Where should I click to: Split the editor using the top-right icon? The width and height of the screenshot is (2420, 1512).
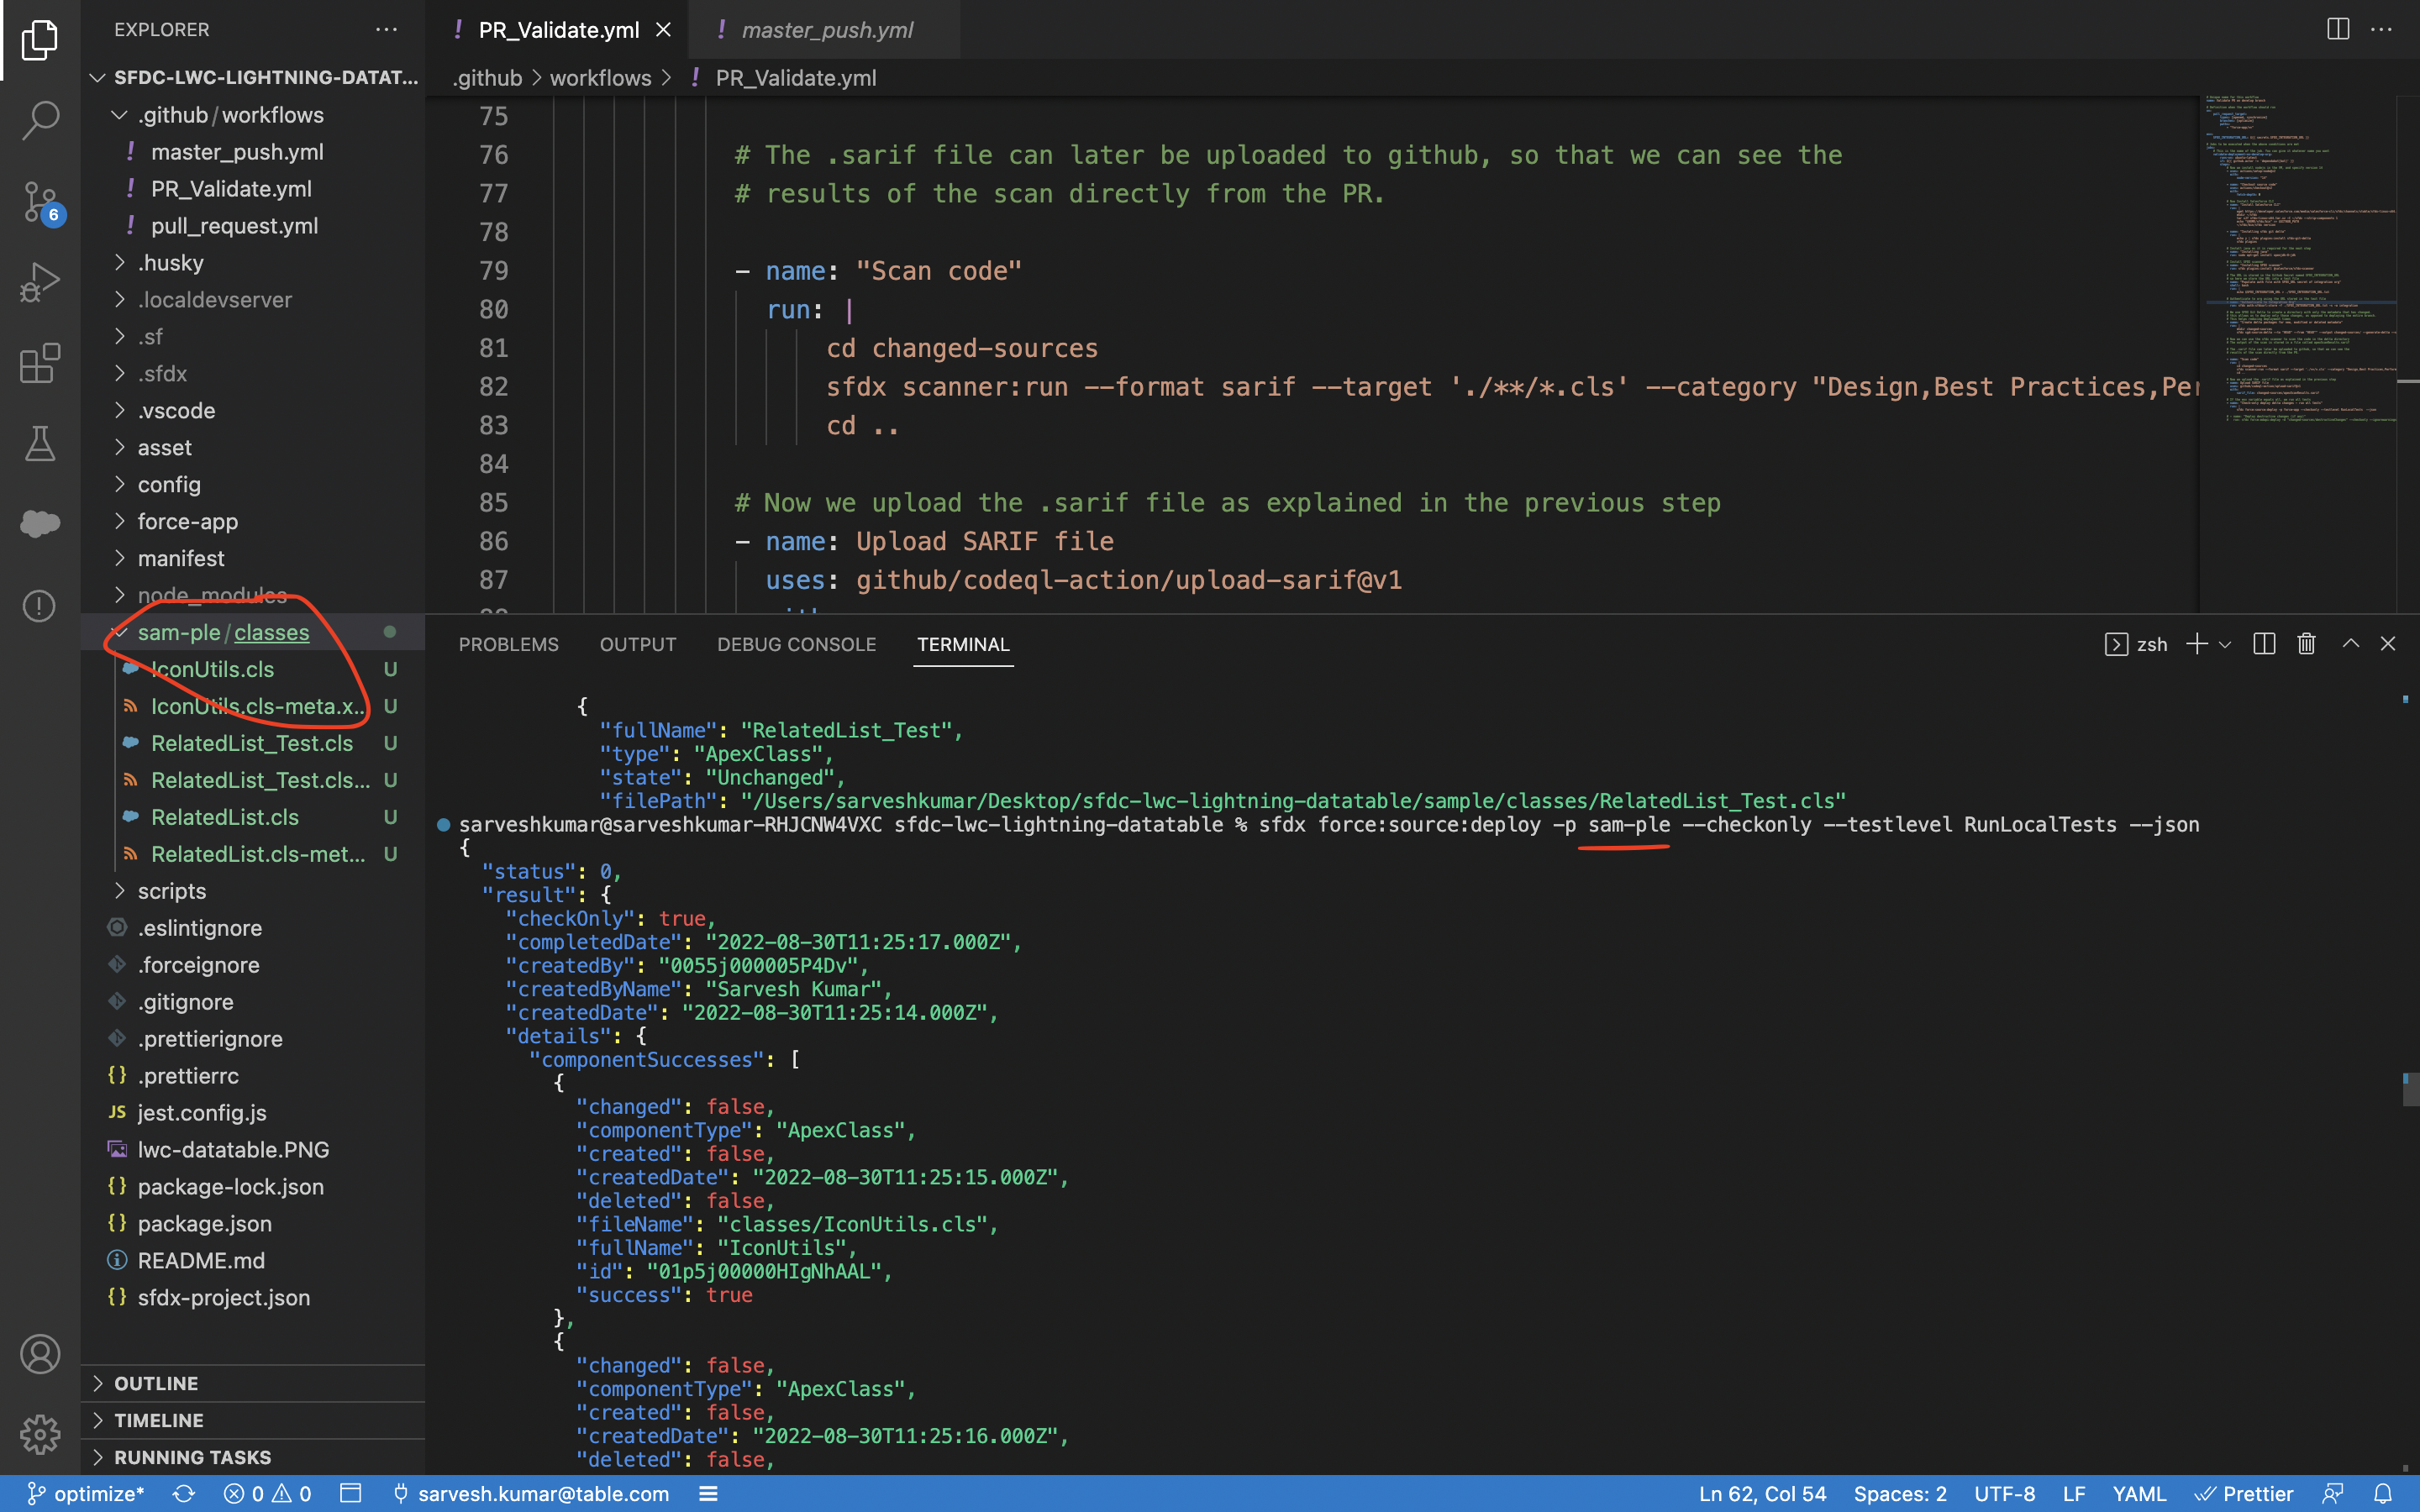[2337, 29]
